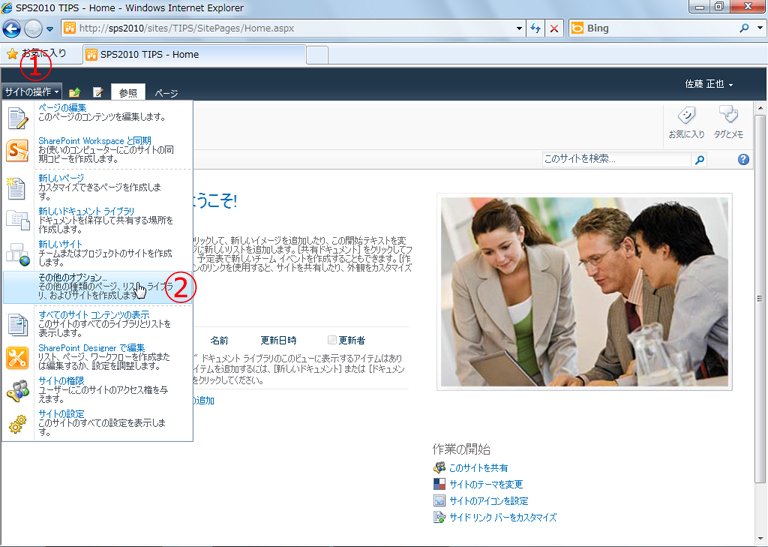Click the scrollbar up arrow

point(760,108)
